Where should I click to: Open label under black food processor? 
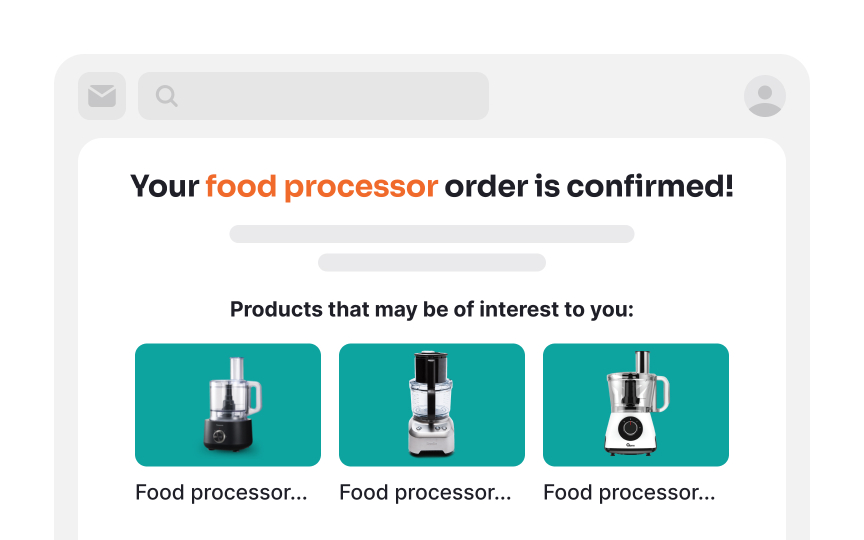[221, 493]
